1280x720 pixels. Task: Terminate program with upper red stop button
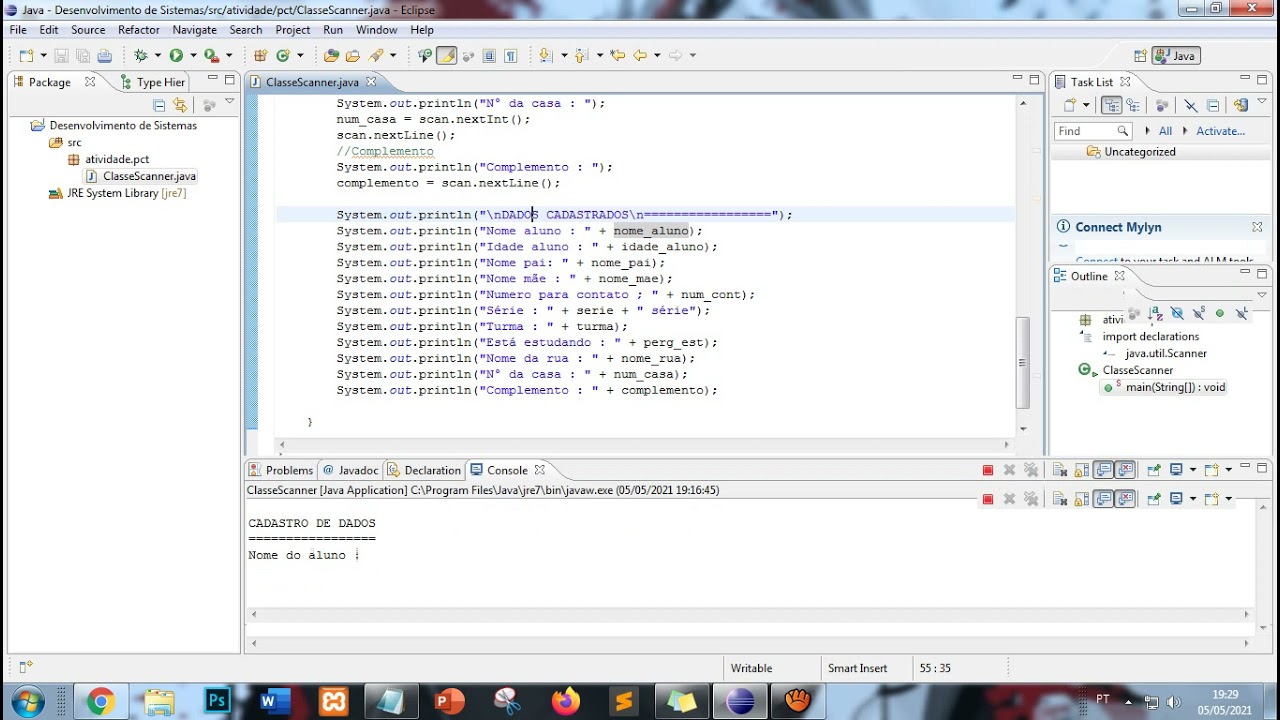click(x=988, y=470)
